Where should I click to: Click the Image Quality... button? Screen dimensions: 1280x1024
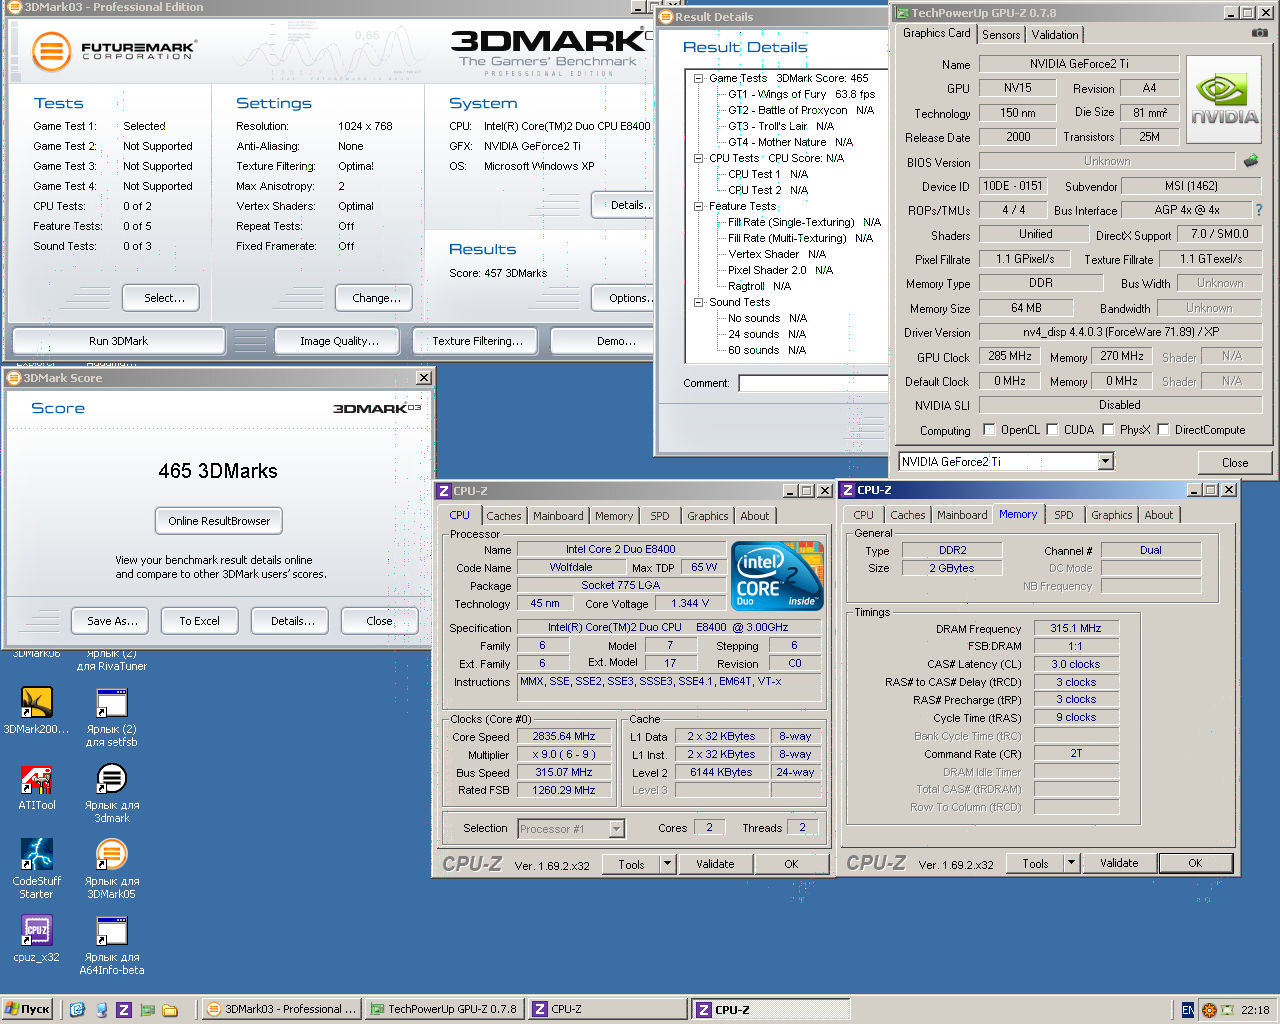pyautogui.click(x=339, y=341)
